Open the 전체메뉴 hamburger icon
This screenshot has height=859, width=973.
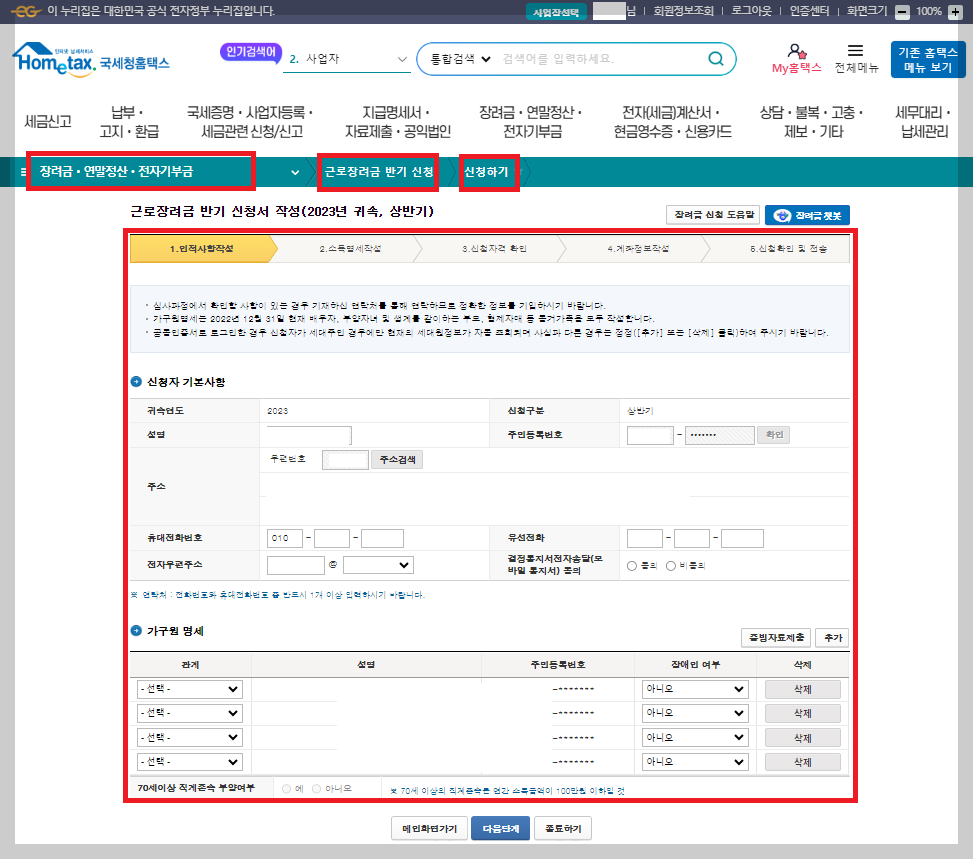(x=856, y=59)
